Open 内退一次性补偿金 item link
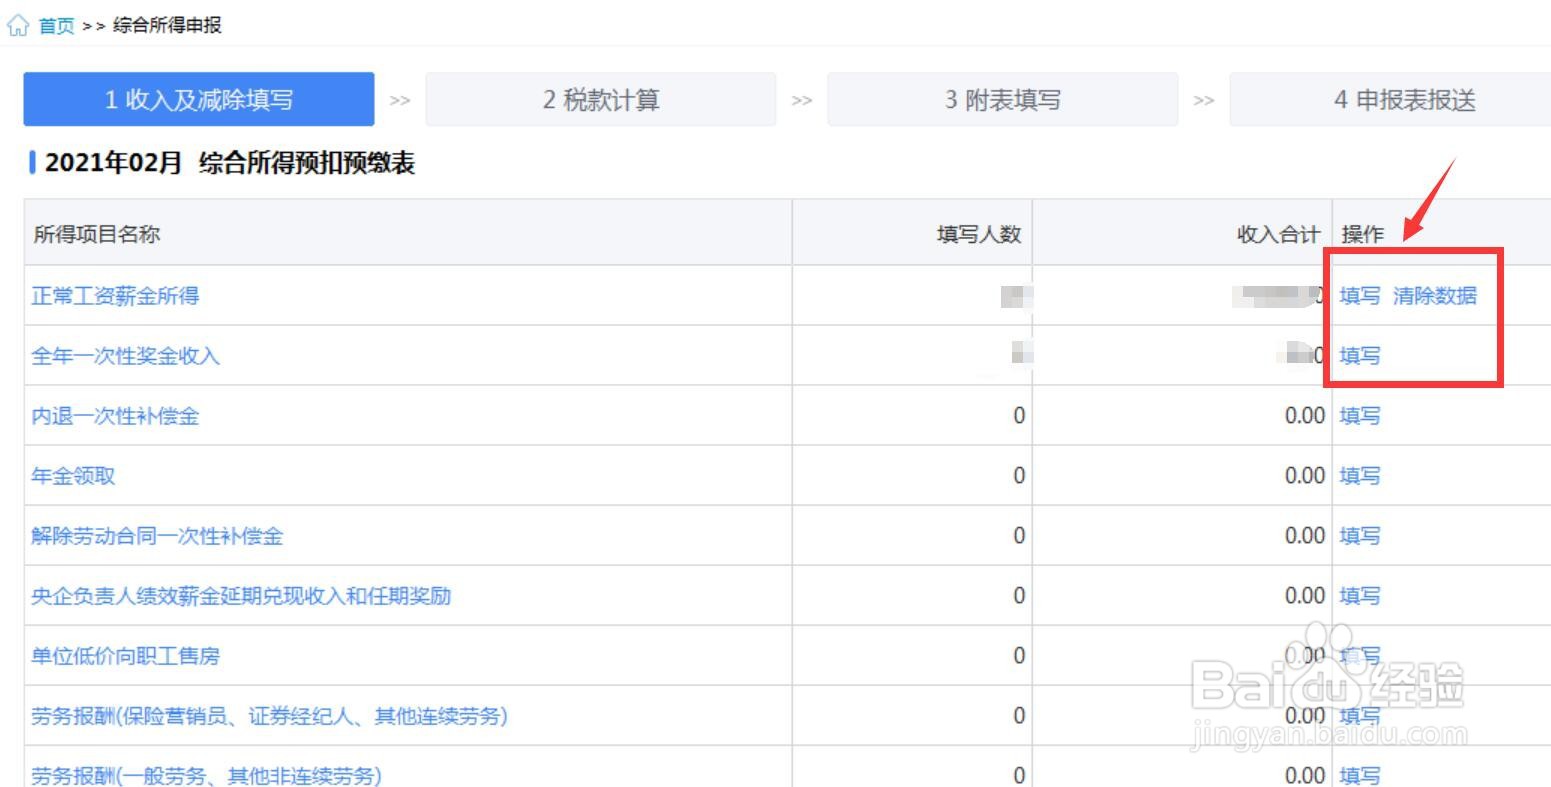Viewport: 1551px width, 787px height. (115, 415)
